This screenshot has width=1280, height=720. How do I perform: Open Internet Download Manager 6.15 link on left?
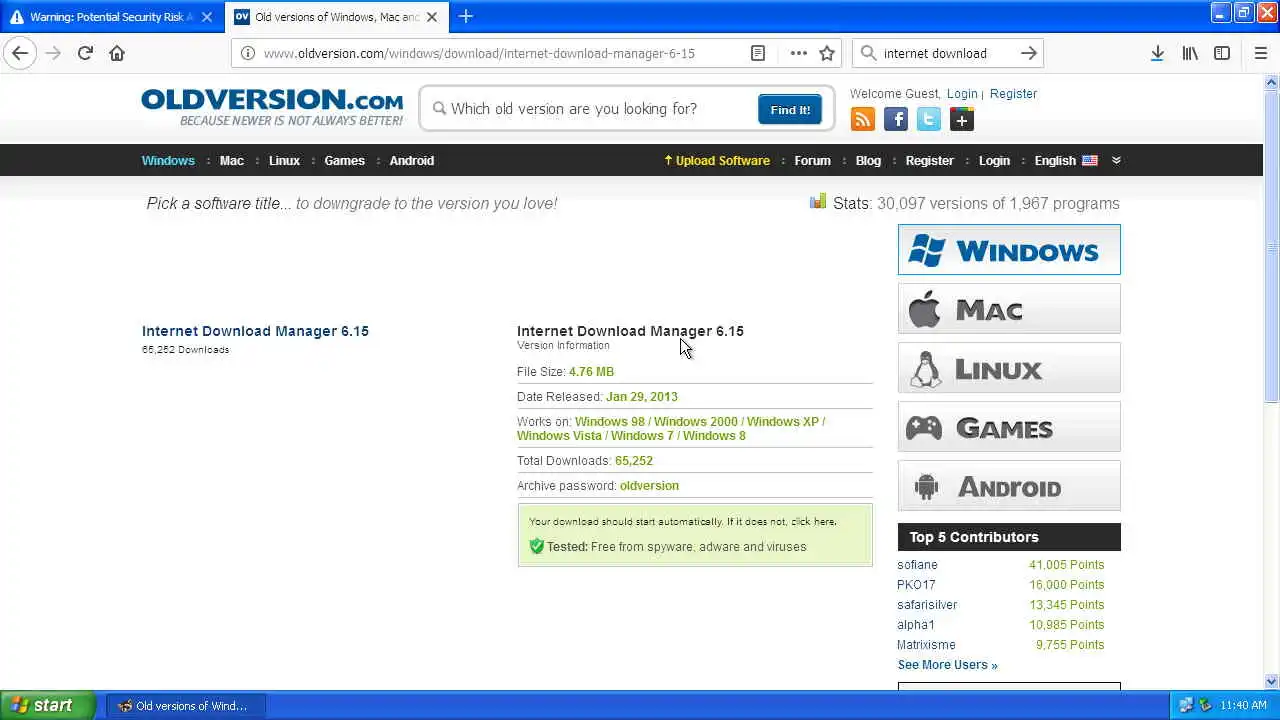(255, 331)
